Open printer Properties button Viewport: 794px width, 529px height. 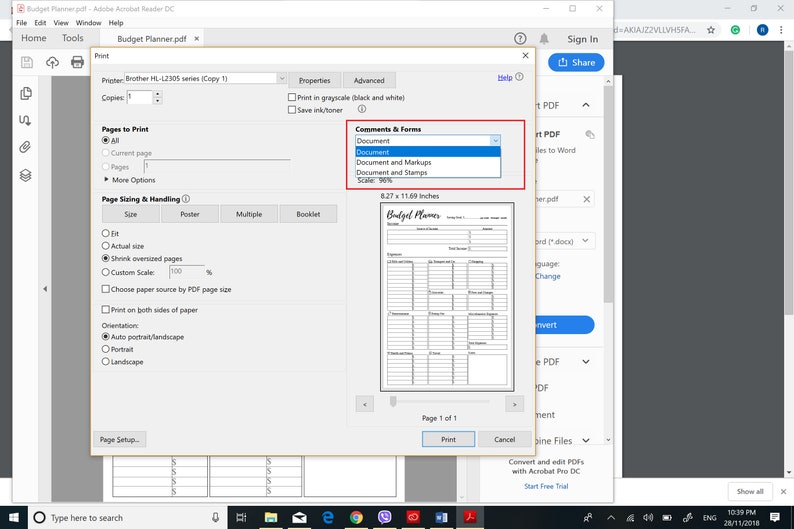314,80
